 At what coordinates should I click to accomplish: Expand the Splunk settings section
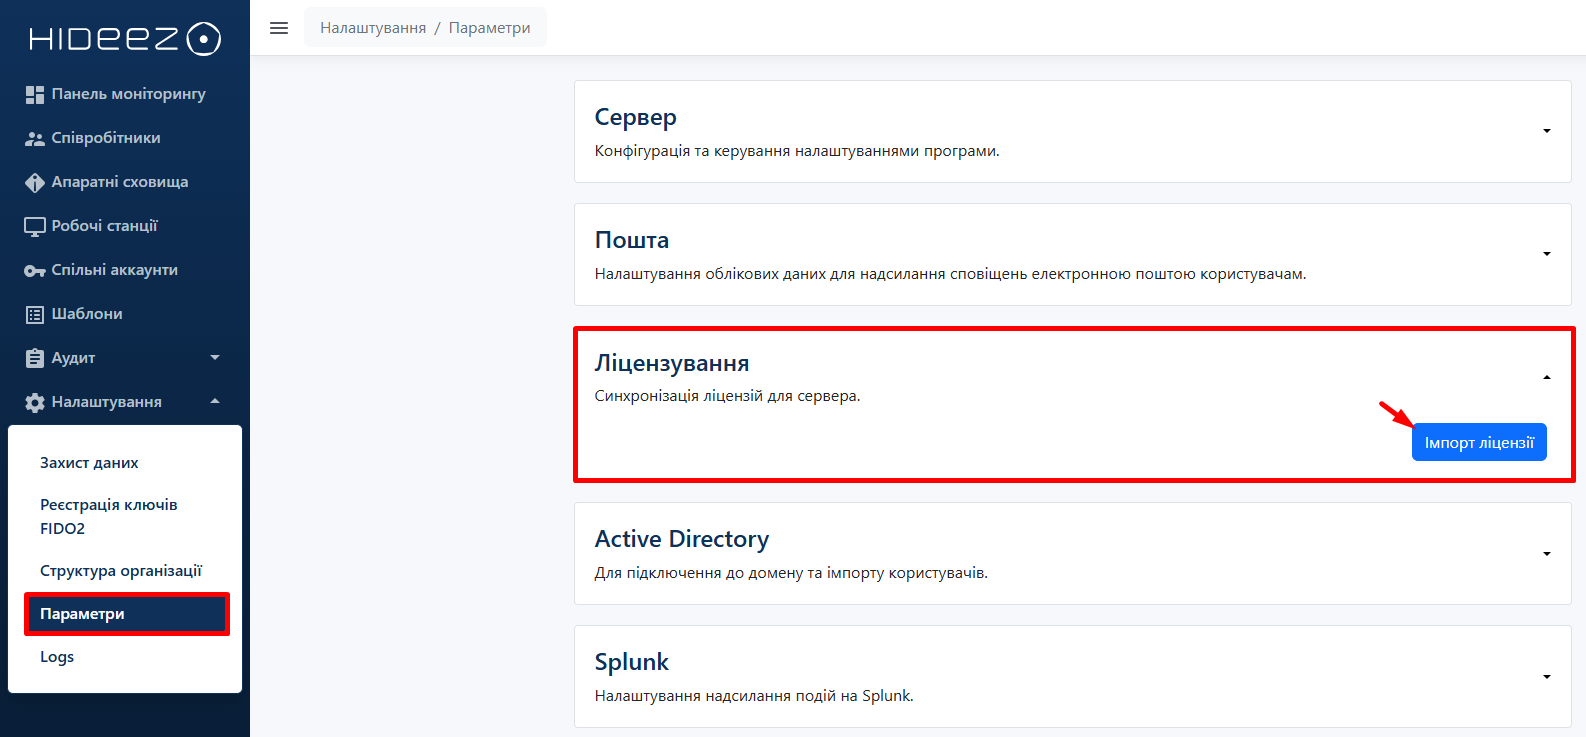(1546, 677)
